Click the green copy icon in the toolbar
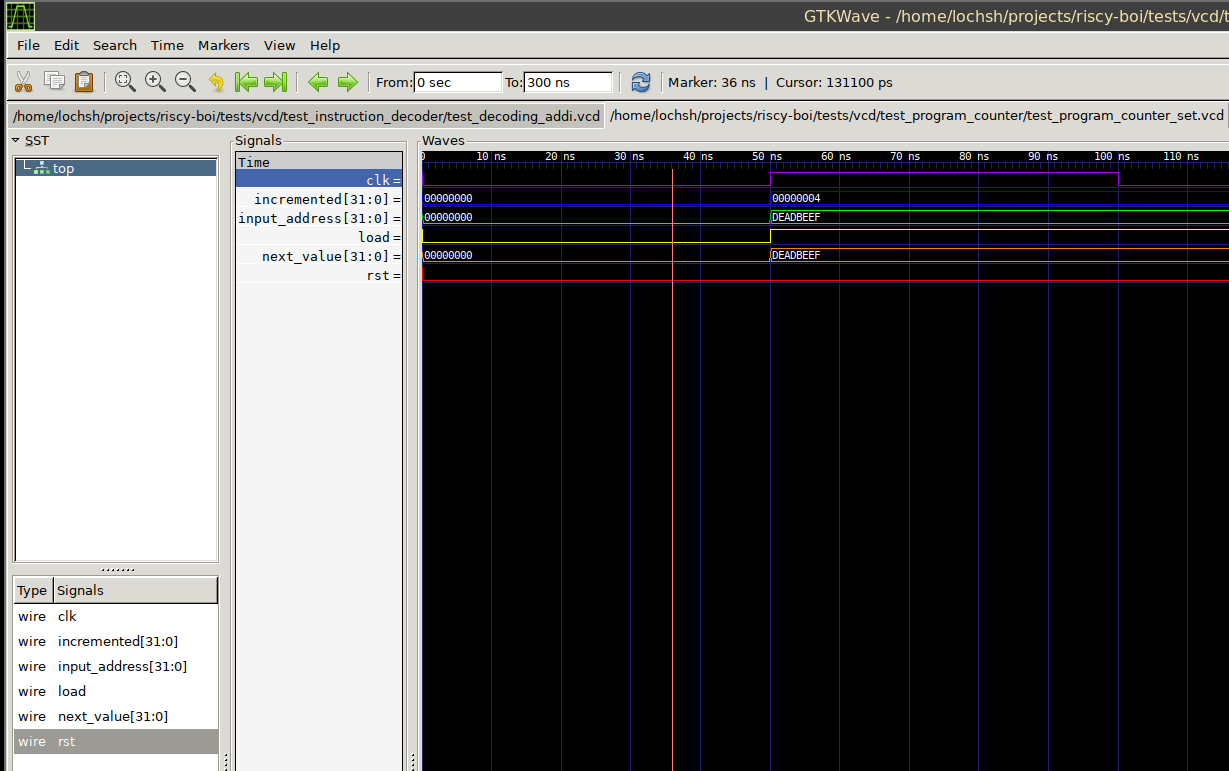 tap(53, 82)
